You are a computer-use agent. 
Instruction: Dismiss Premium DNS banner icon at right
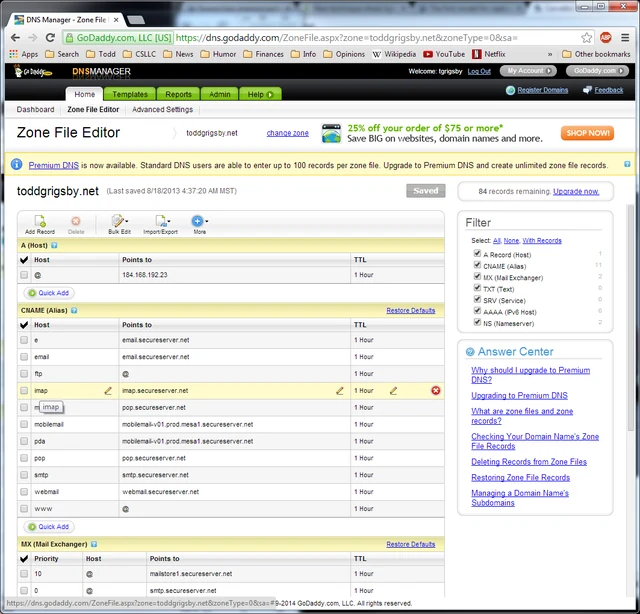click(x=627, y=164)
